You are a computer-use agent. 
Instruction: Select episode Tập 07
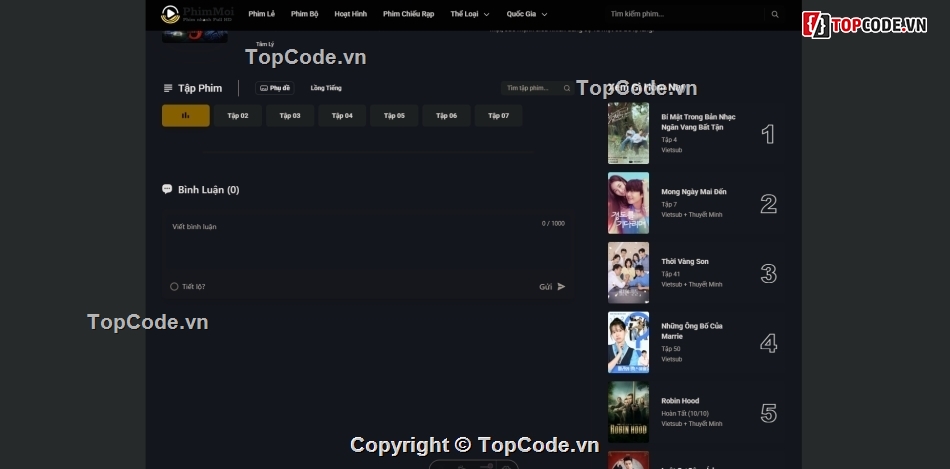[x=498, y=116]
